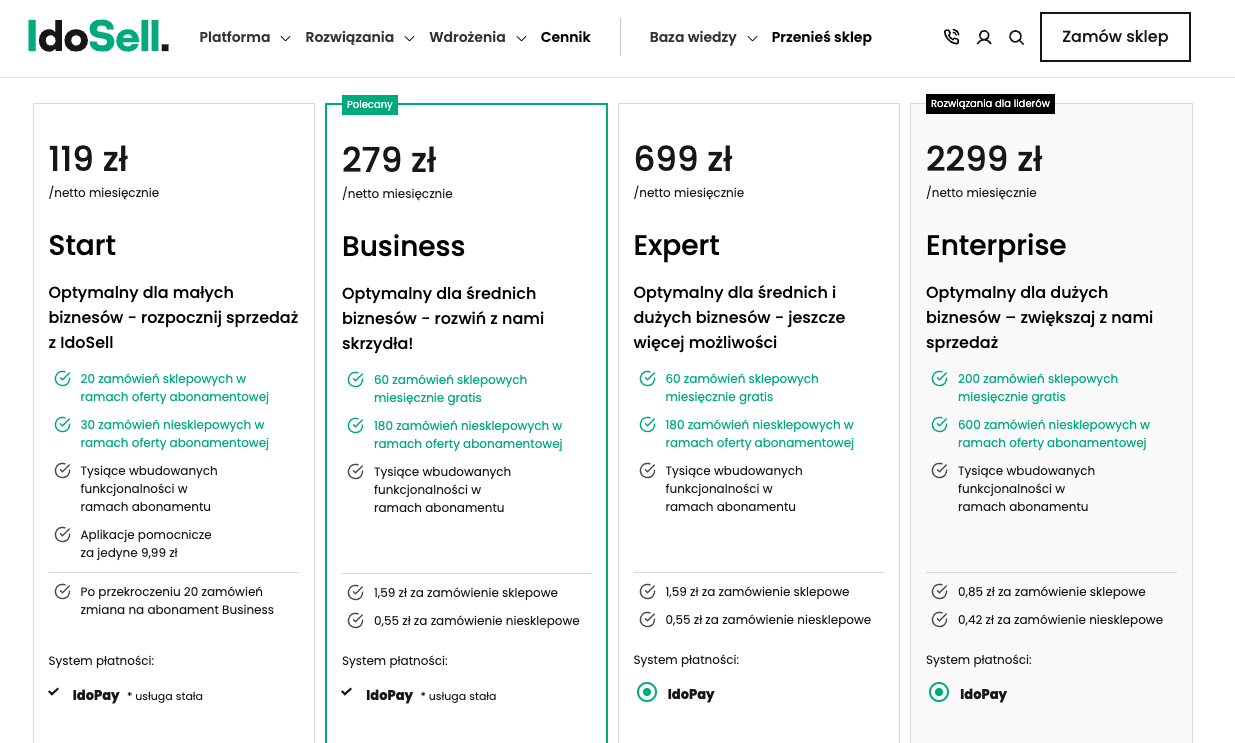This screenshot has height=743, width=1235.
Task: Click the 'Zamów sklep' button
Action: (1115, 36)
